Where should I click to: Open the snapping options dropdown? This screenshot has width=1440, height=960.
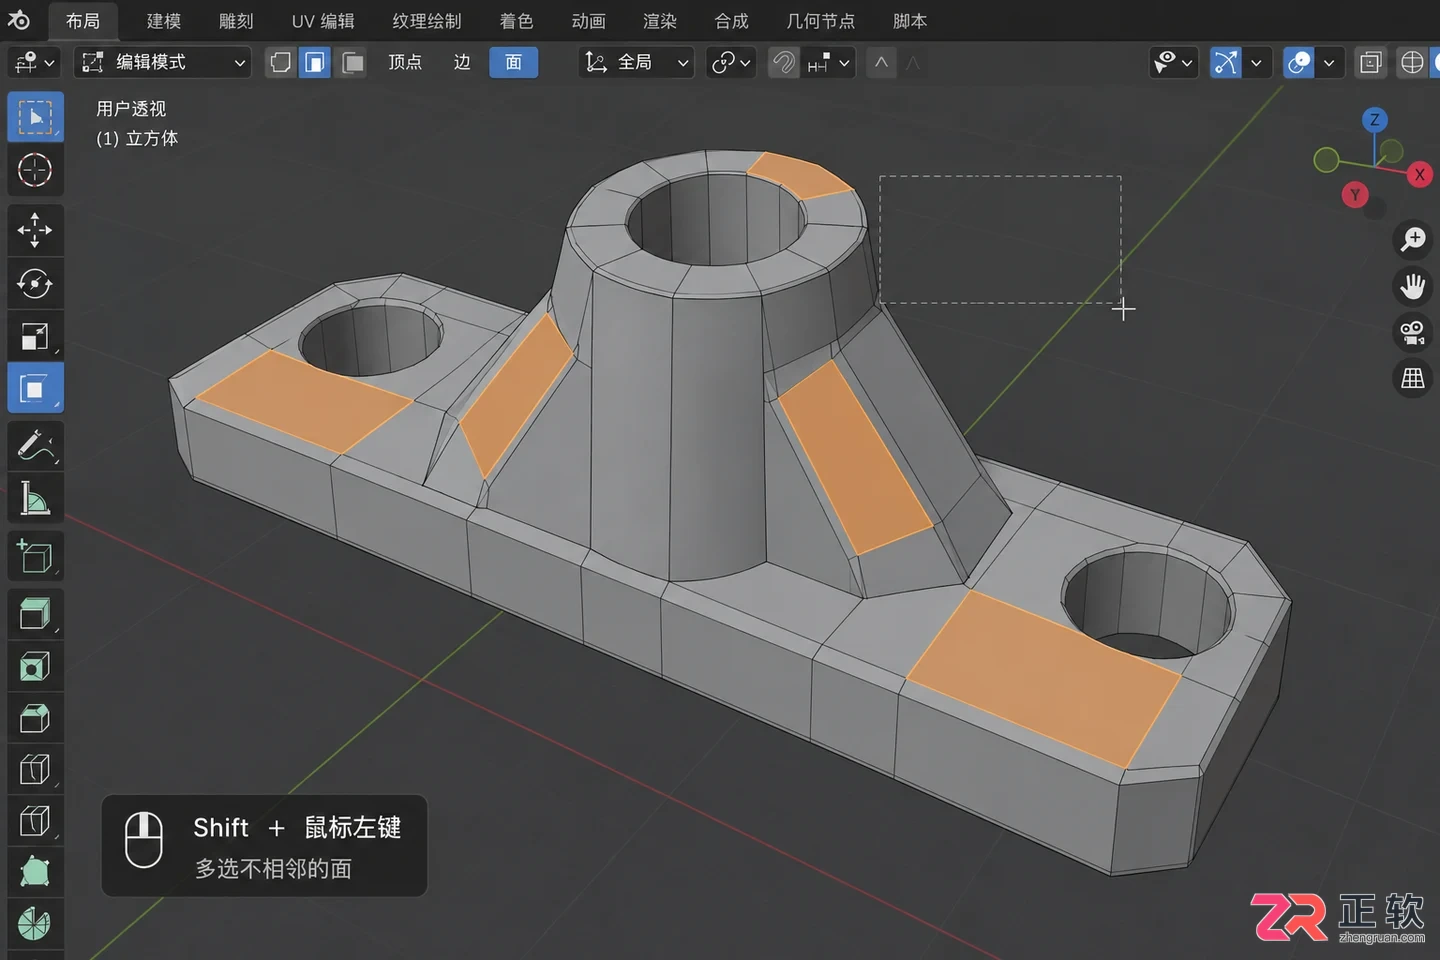pos(829,63)
